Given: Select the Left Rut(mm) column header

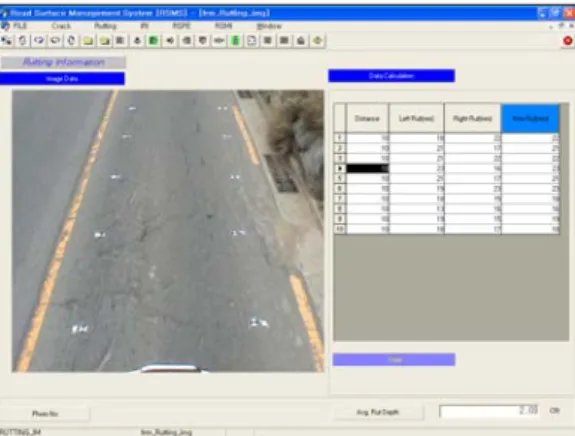Looking at the screenshot, I should point(417,118).
